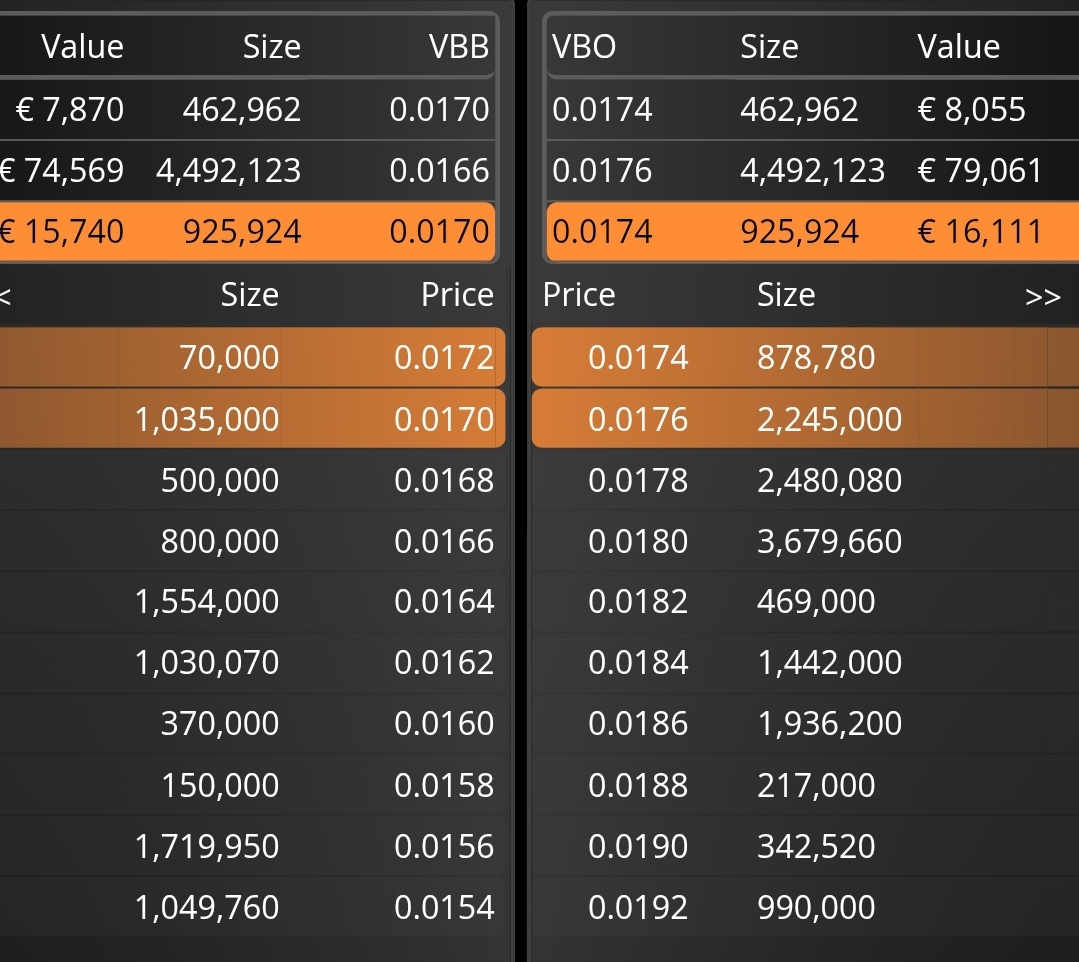Screen dimensions: 1079x962
Task: Select the ask row priced 0.0174 size 878,780
Action: (805, 357)
